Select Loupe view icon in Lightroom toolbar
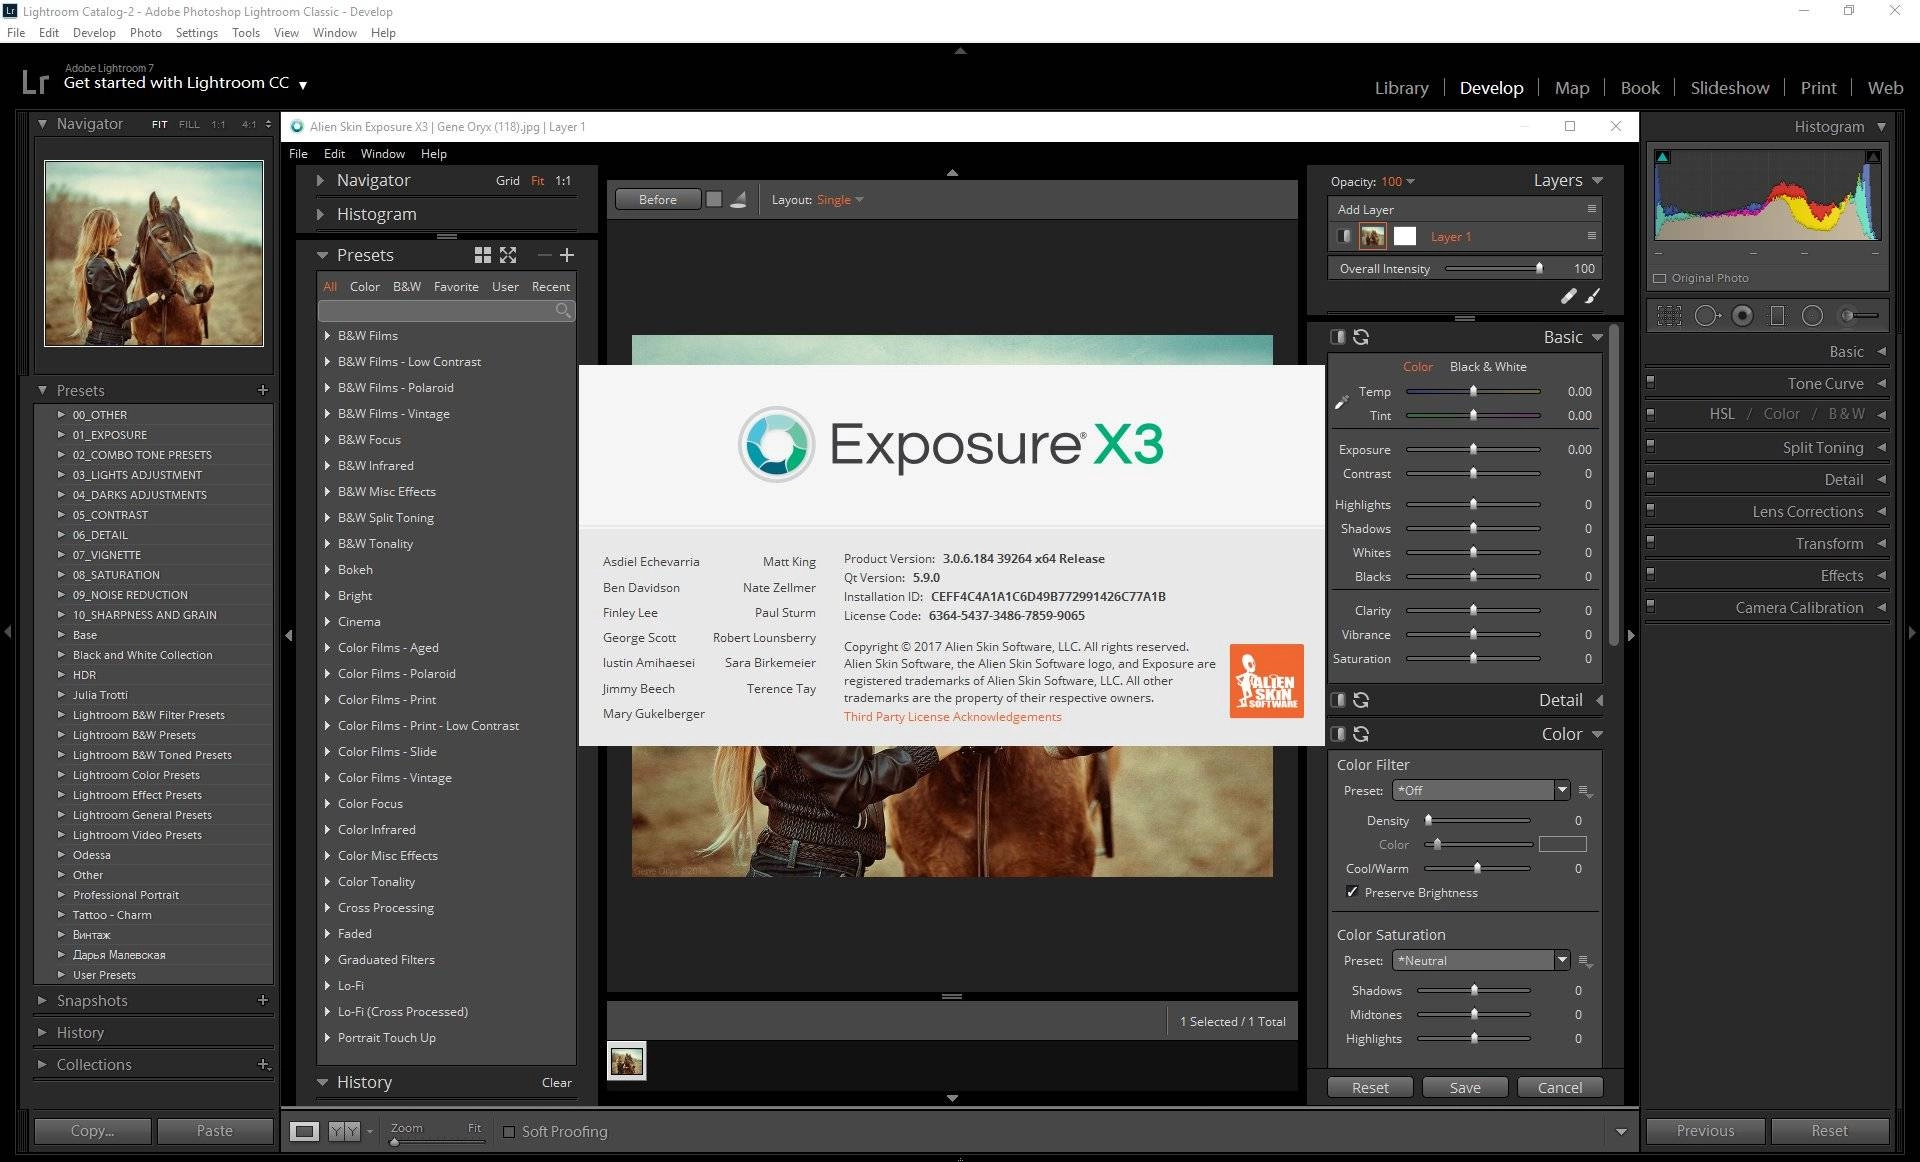 (x=304, y=1131)
